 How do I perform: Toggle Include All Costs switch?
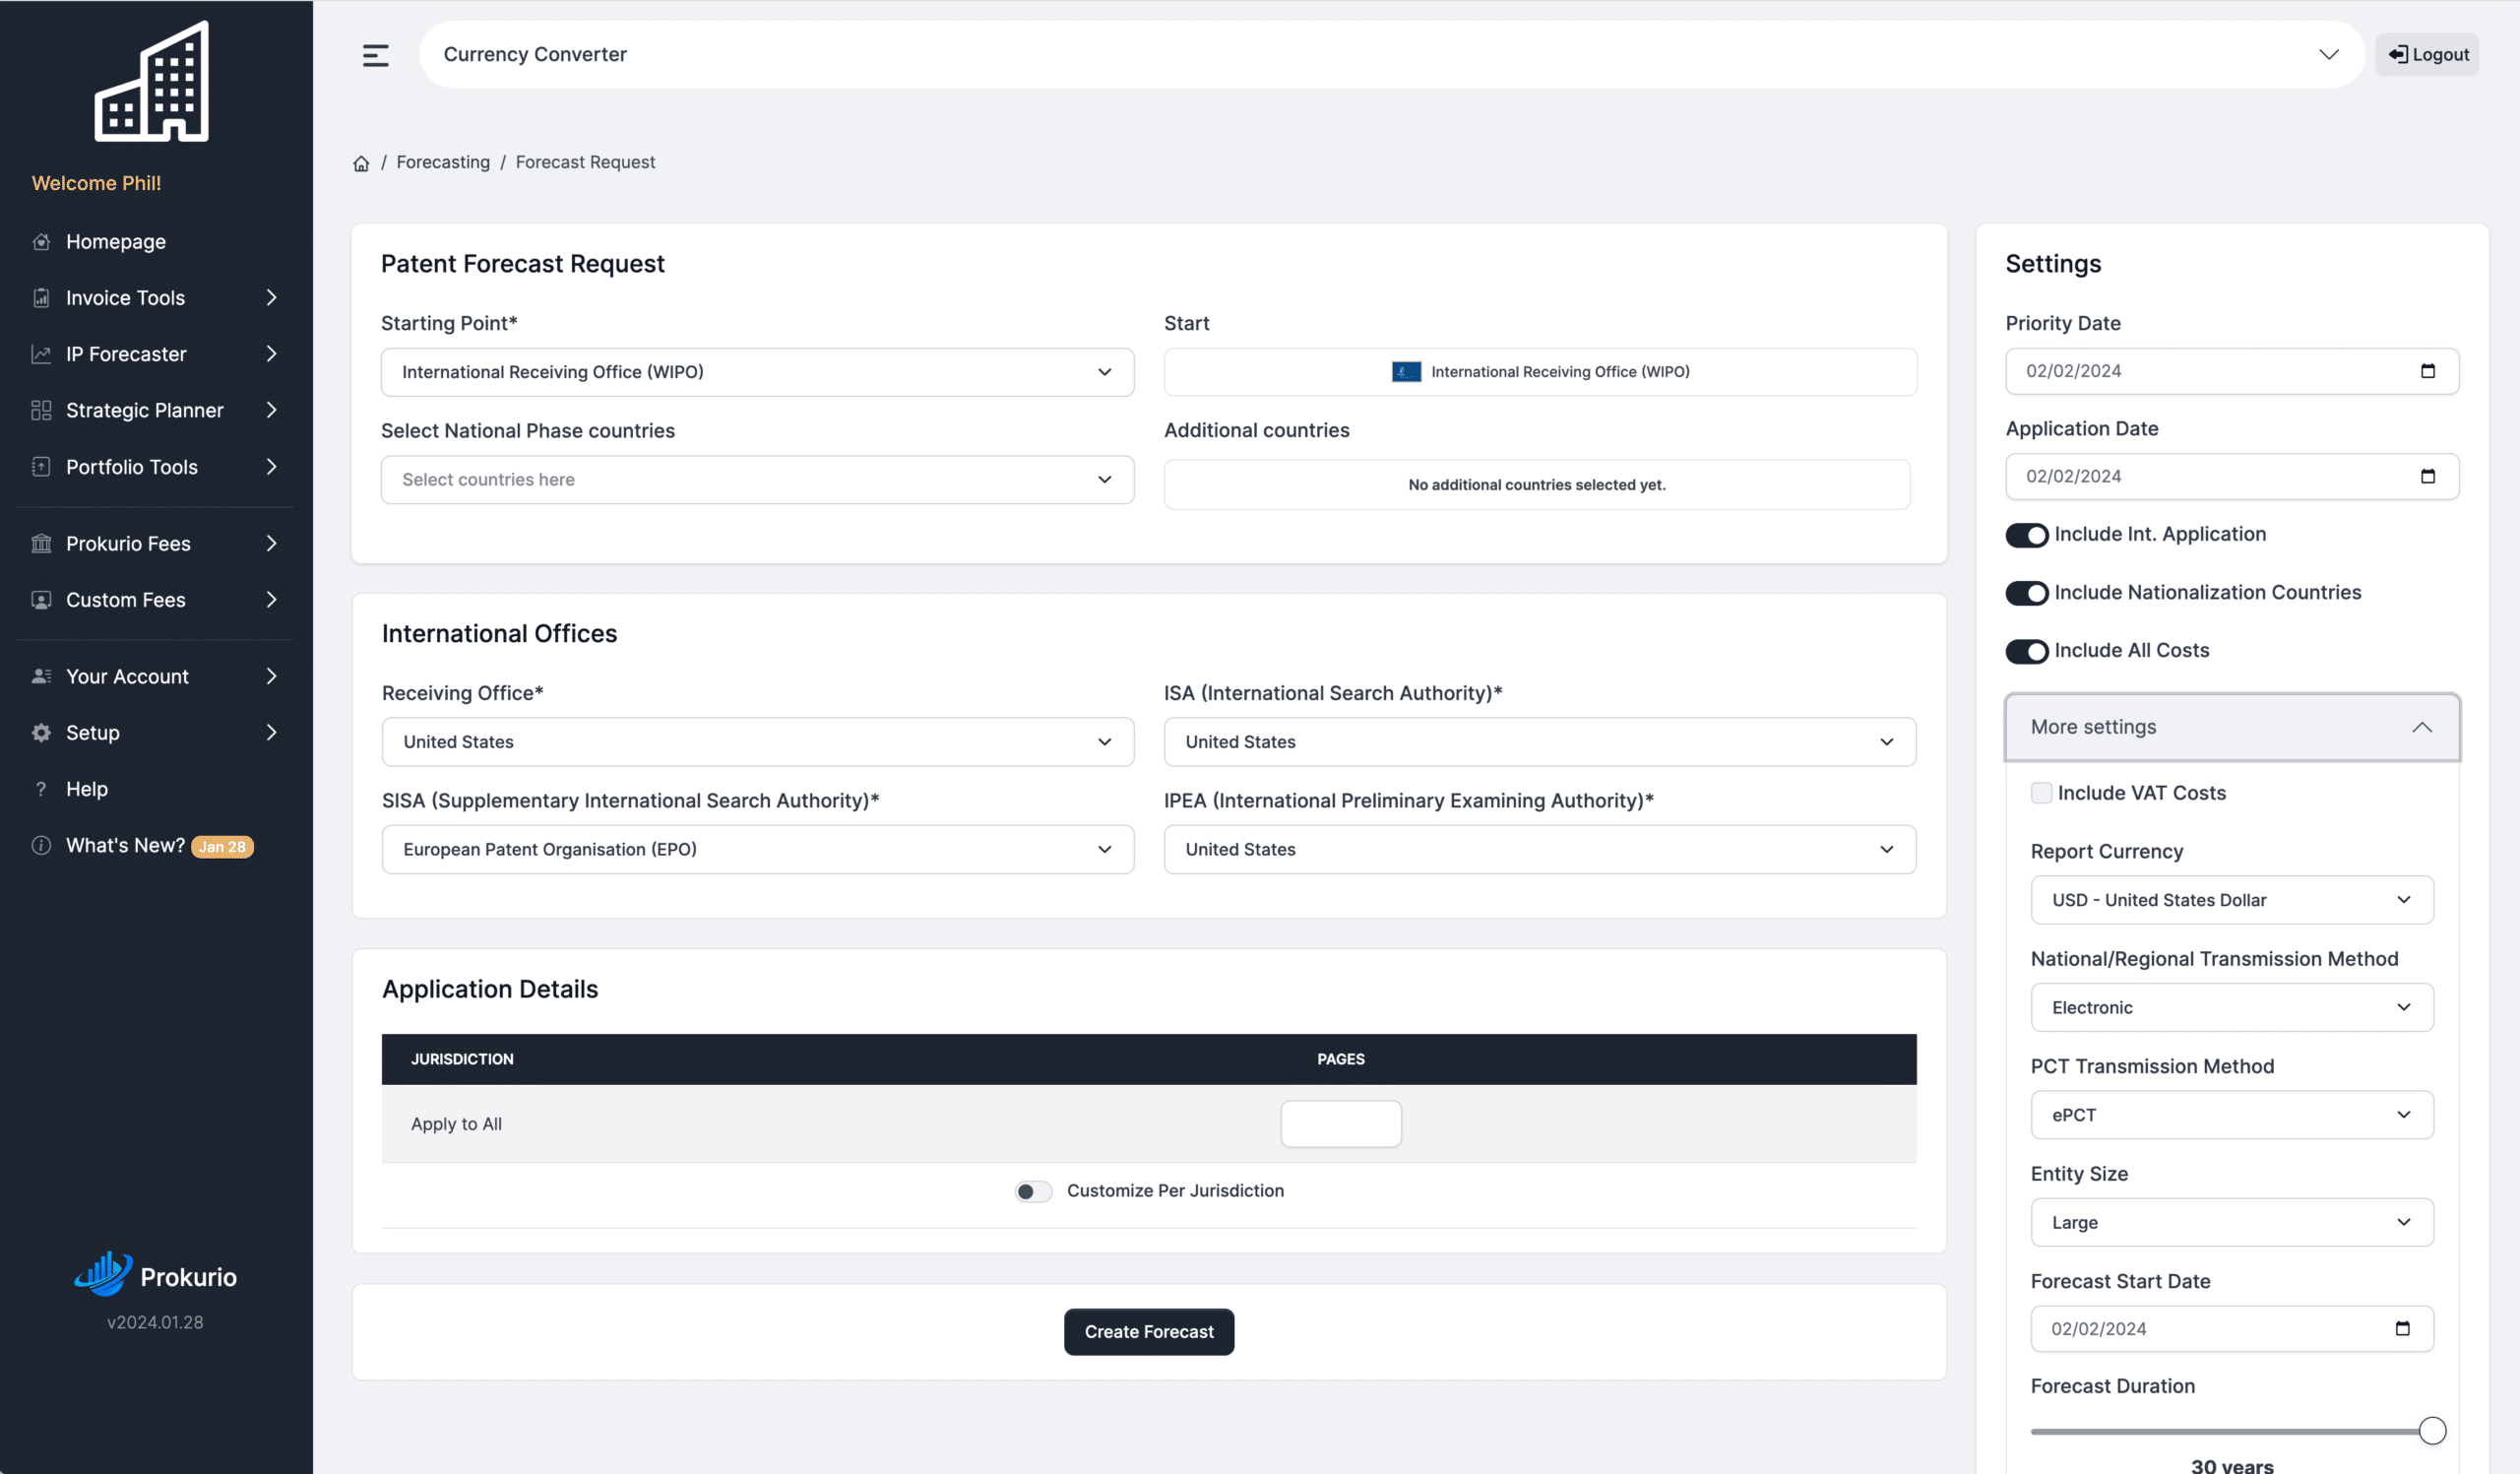point(2027,651)
